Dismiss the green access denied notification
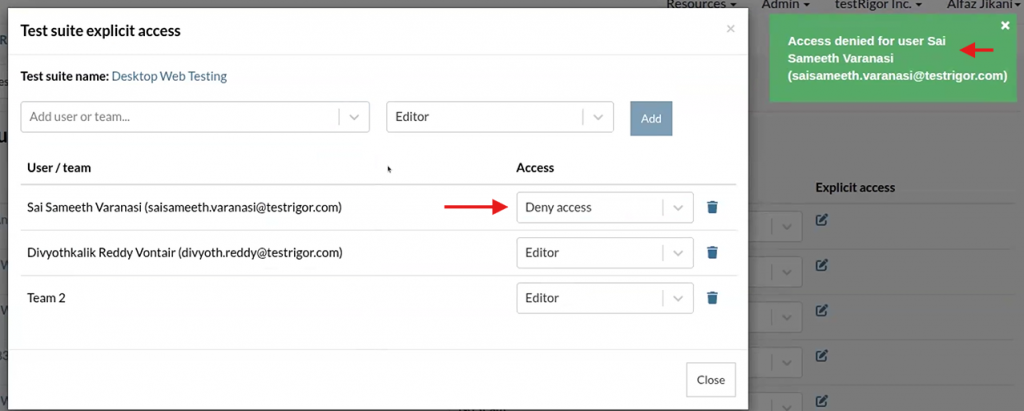This screenshot has width=1024, height=411. [x=1005, y=26]
